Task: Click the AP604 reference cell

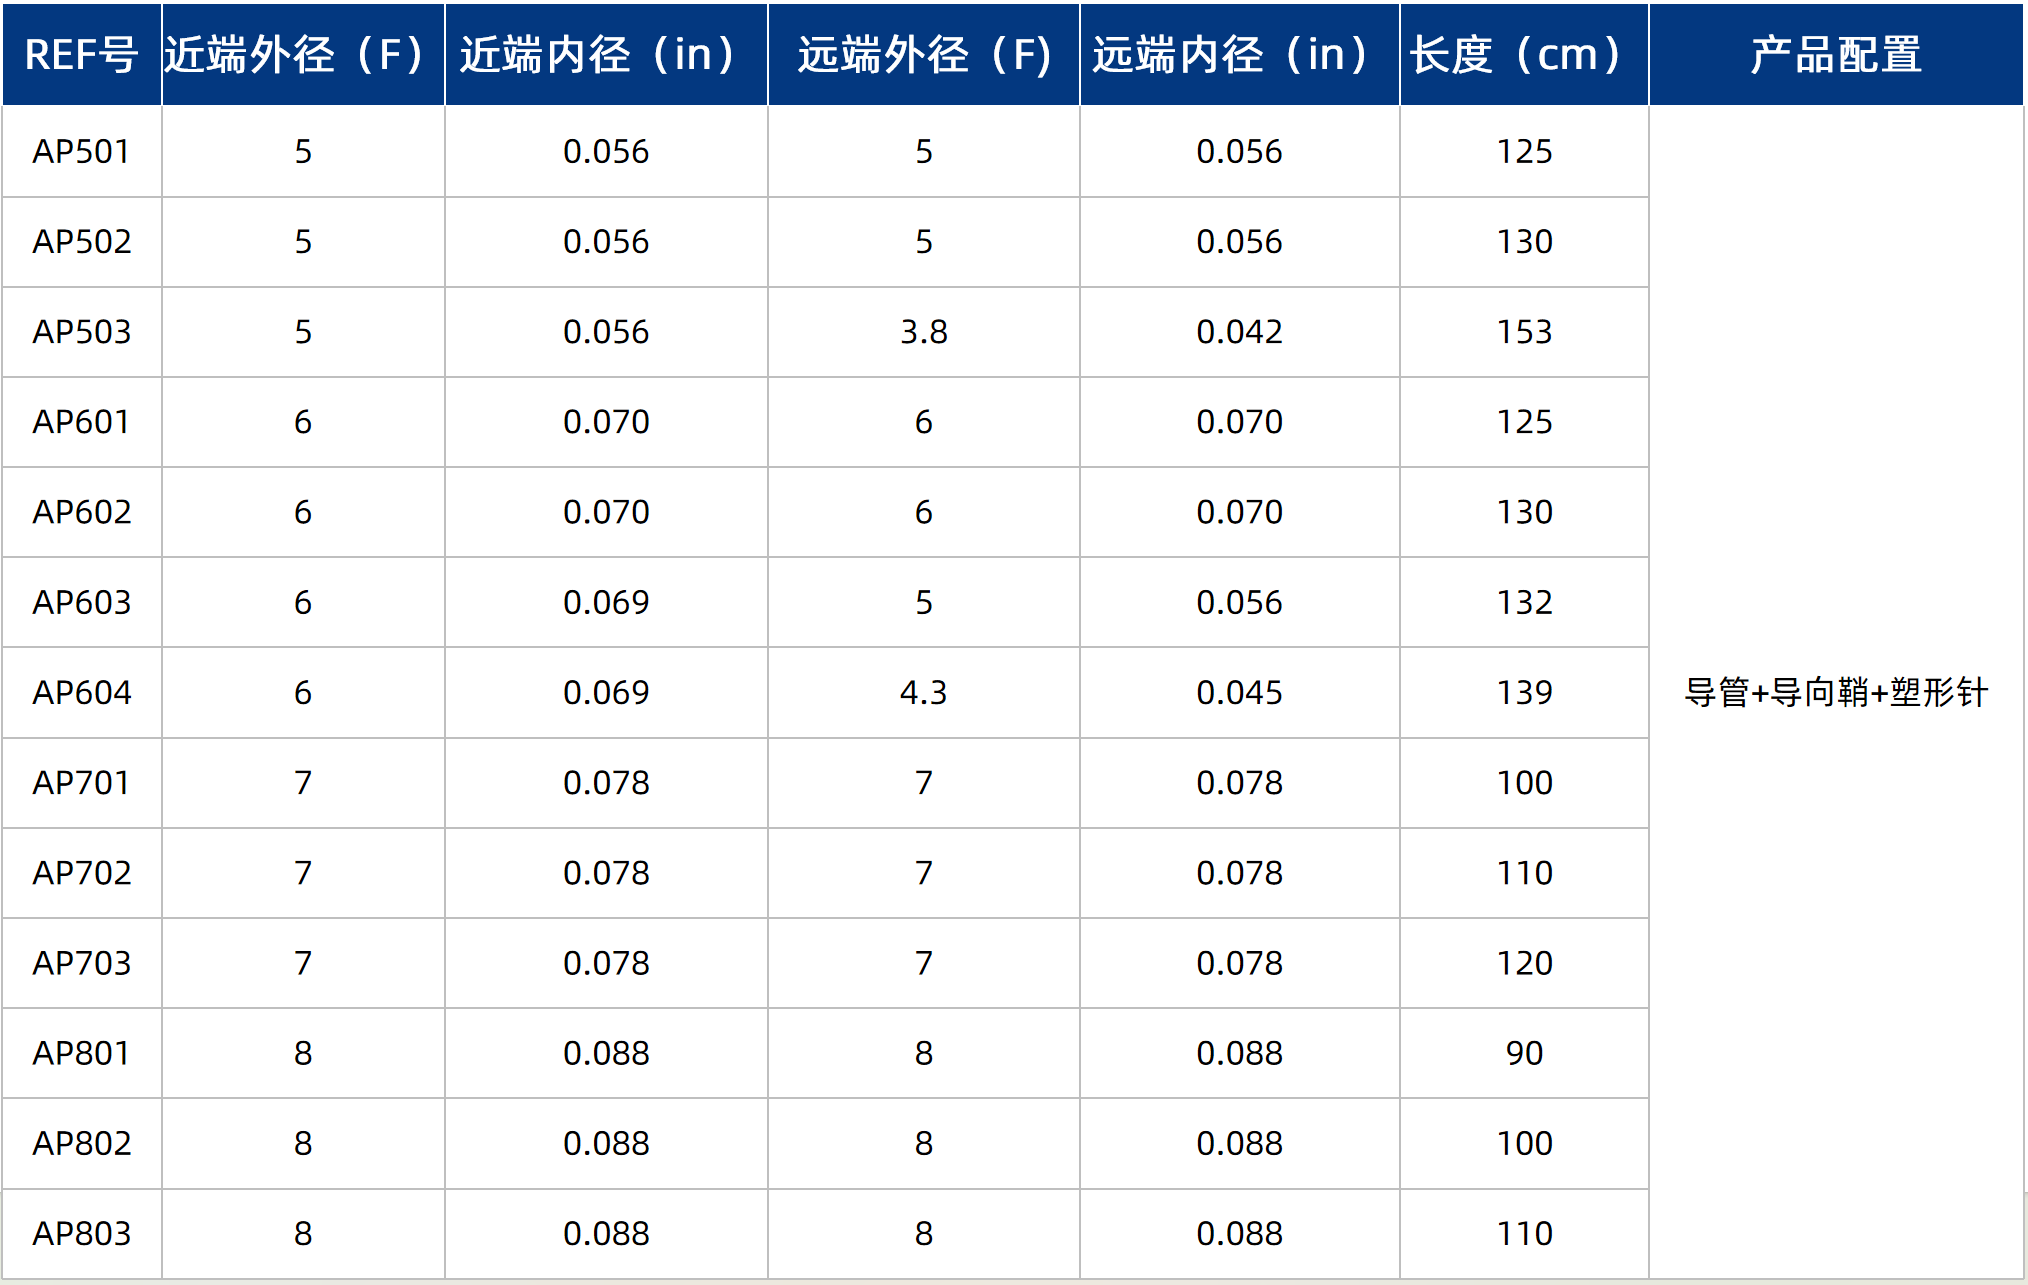Action: pos(81,693)
